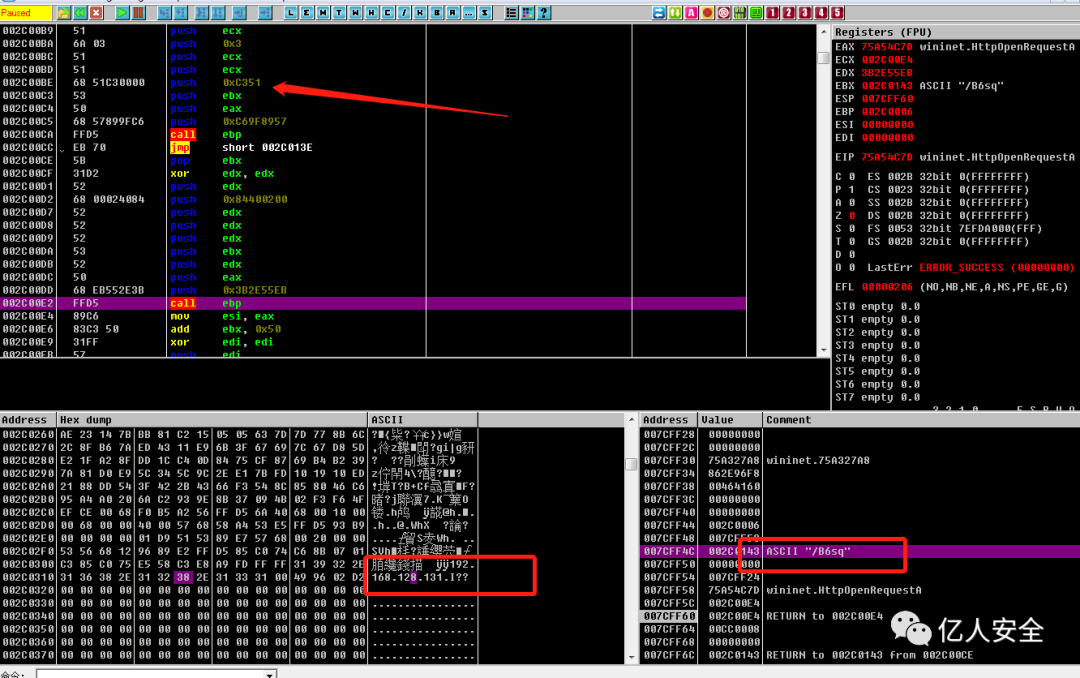The width and height of the screenshot is (1080, 678).
Task: Click the dump pane Hex dump column header
Action: coord(212,420)
